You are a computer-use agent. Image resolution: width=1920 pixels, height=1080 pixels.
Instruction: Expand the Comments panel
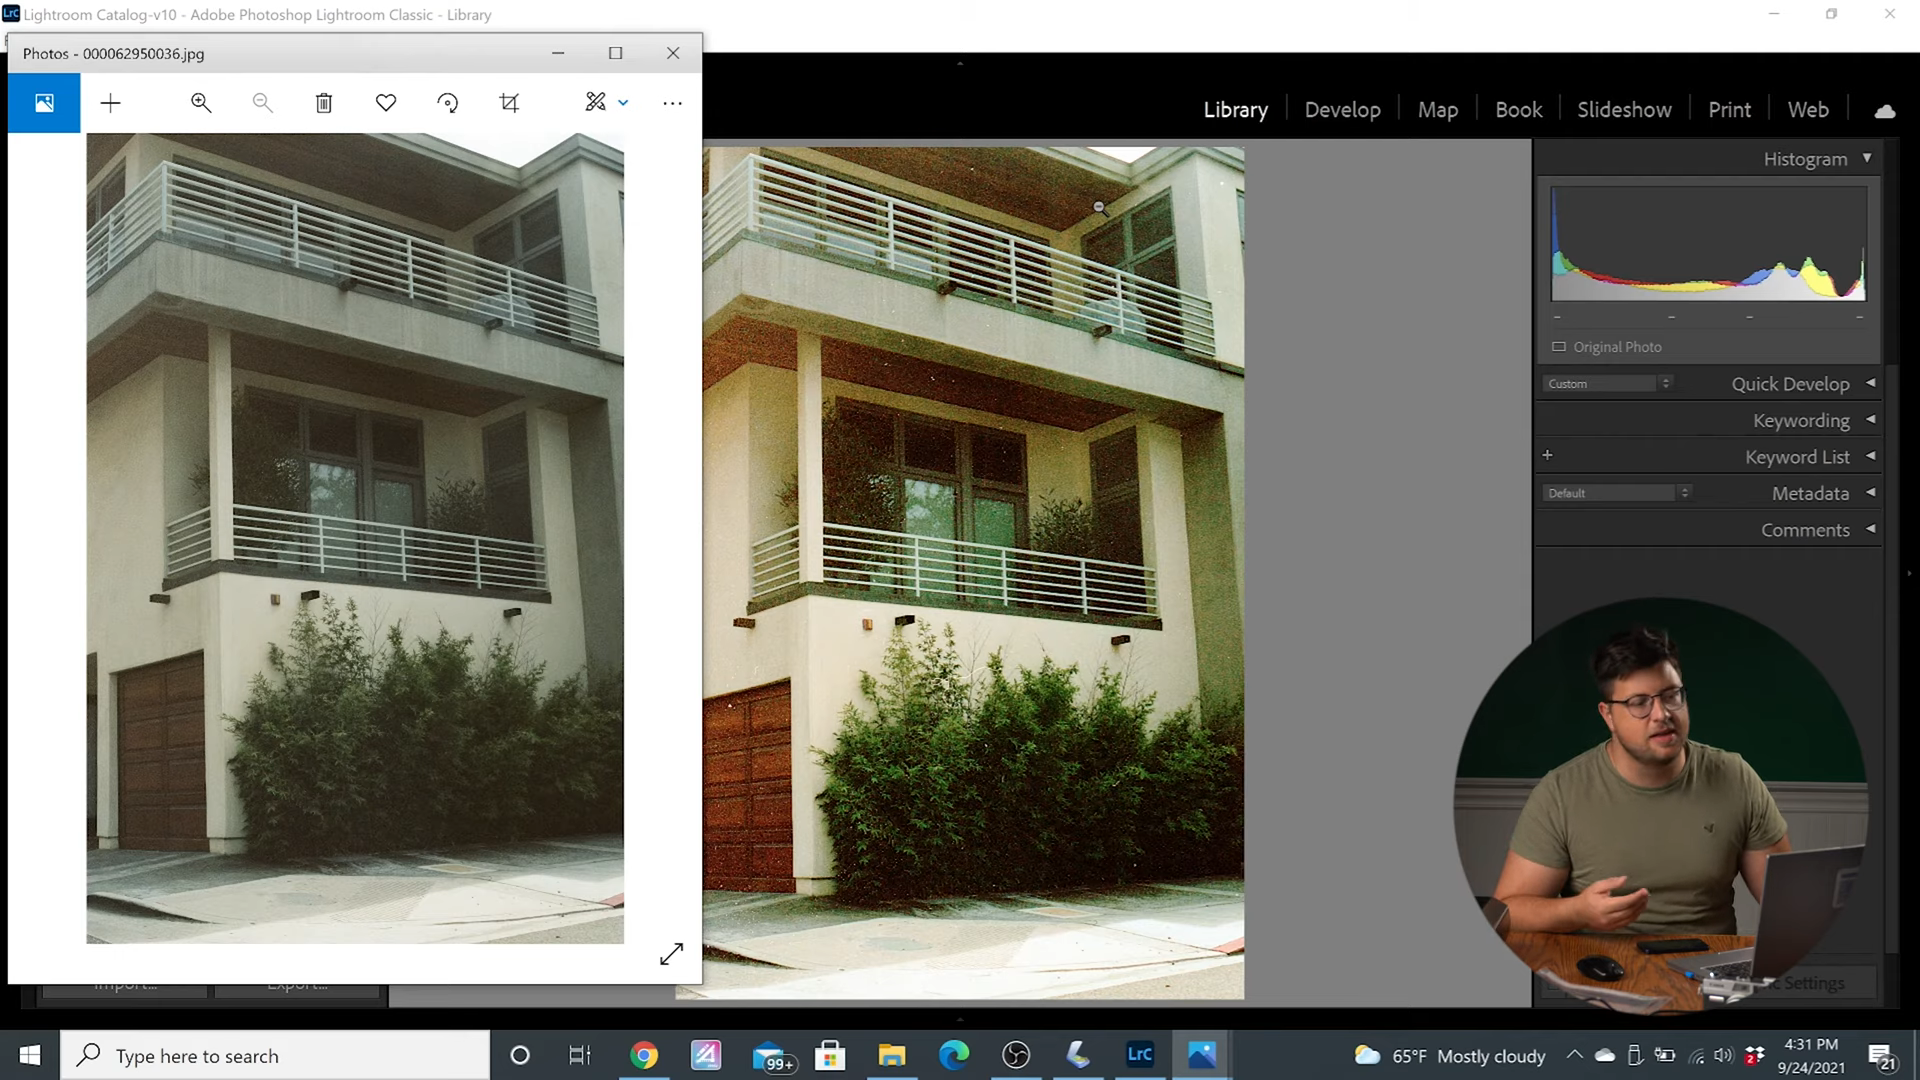pos(1870,530)
